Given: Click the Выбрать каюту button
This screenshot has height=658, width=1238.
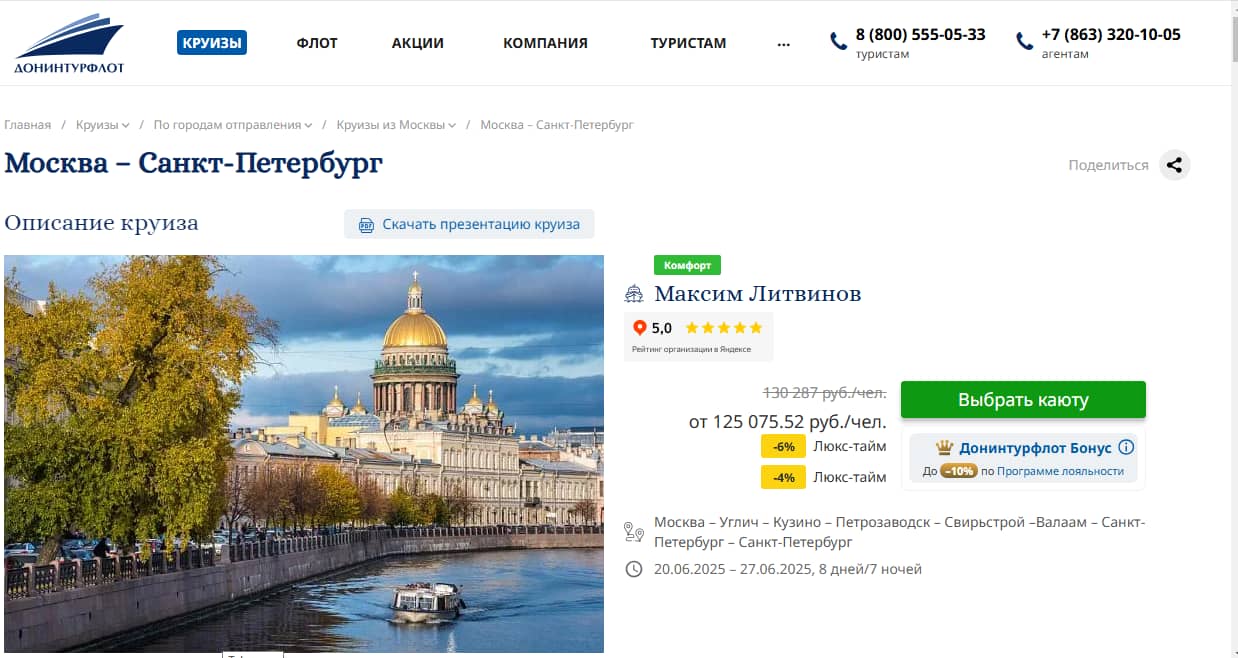Looking at the screenshot, I should click(1023, 400).
